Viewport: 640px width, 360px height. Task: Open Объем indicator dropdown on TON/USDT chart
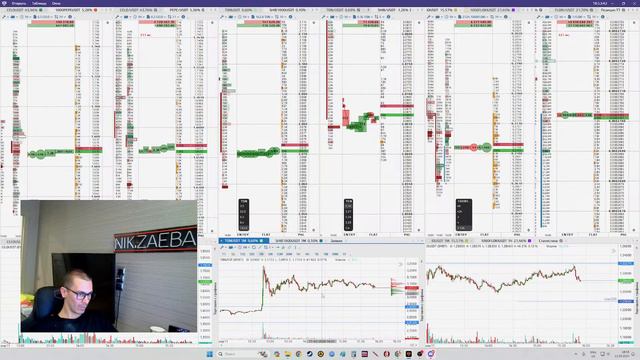tap(341, 260)
